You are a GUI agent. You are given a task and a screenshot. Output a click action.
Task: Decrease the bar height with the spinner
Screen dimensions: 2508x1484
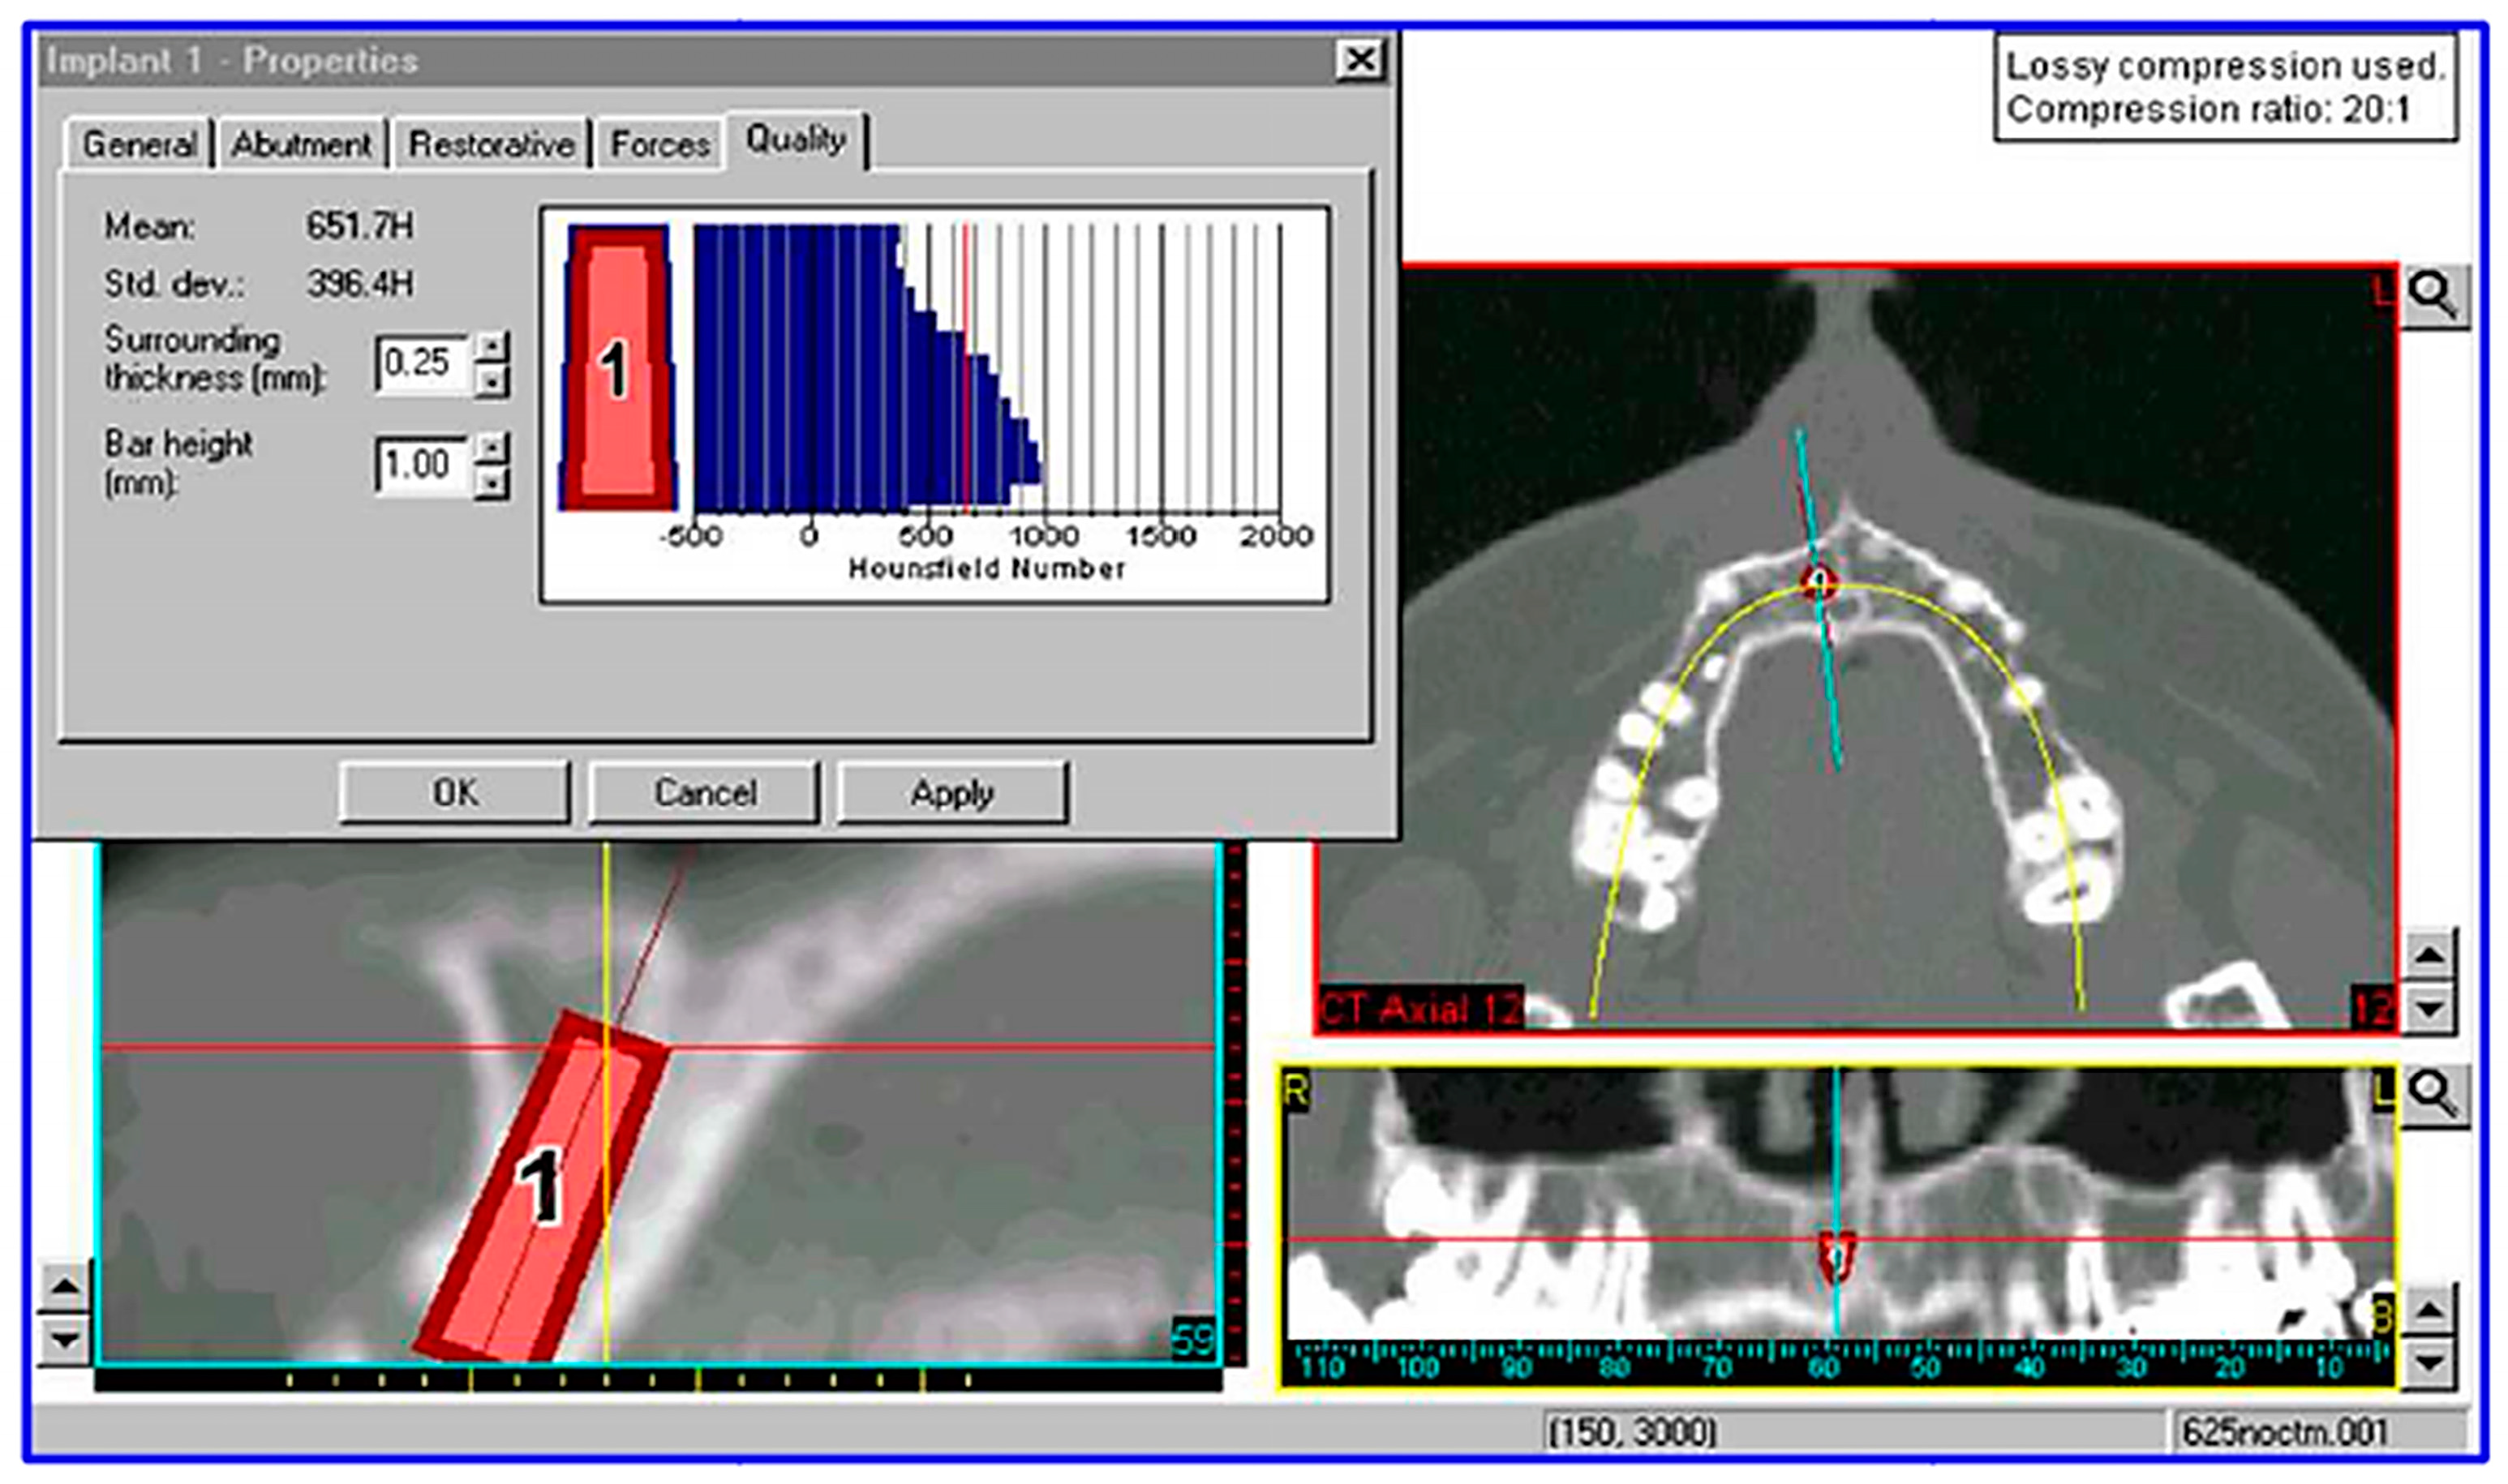[x=491, y=483]
